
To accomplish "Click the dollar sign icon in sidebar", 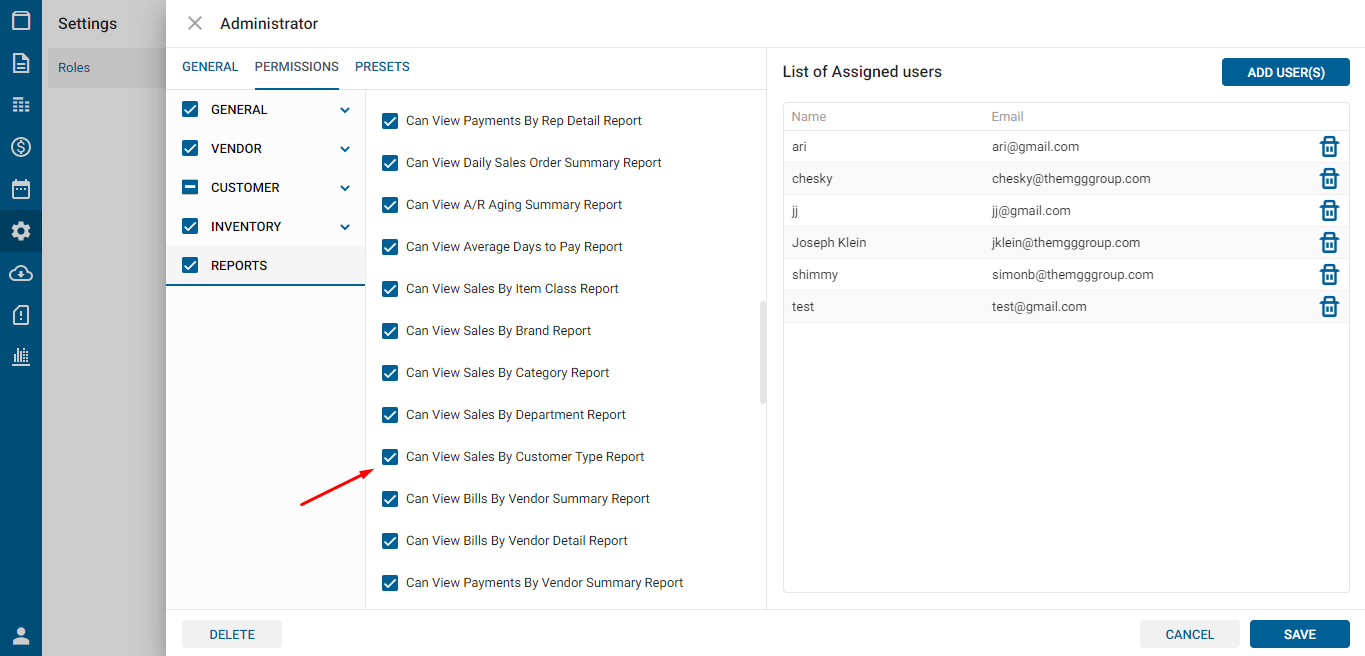I will point(21,147).
